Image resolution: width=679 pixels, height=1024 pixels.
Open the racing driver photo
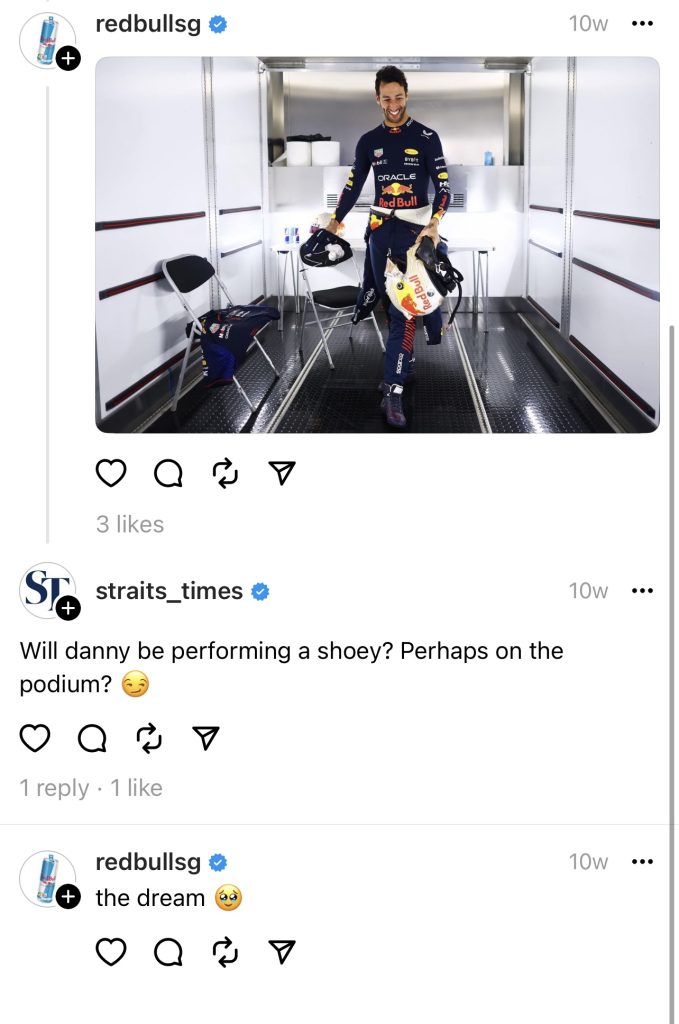(377, 245)
